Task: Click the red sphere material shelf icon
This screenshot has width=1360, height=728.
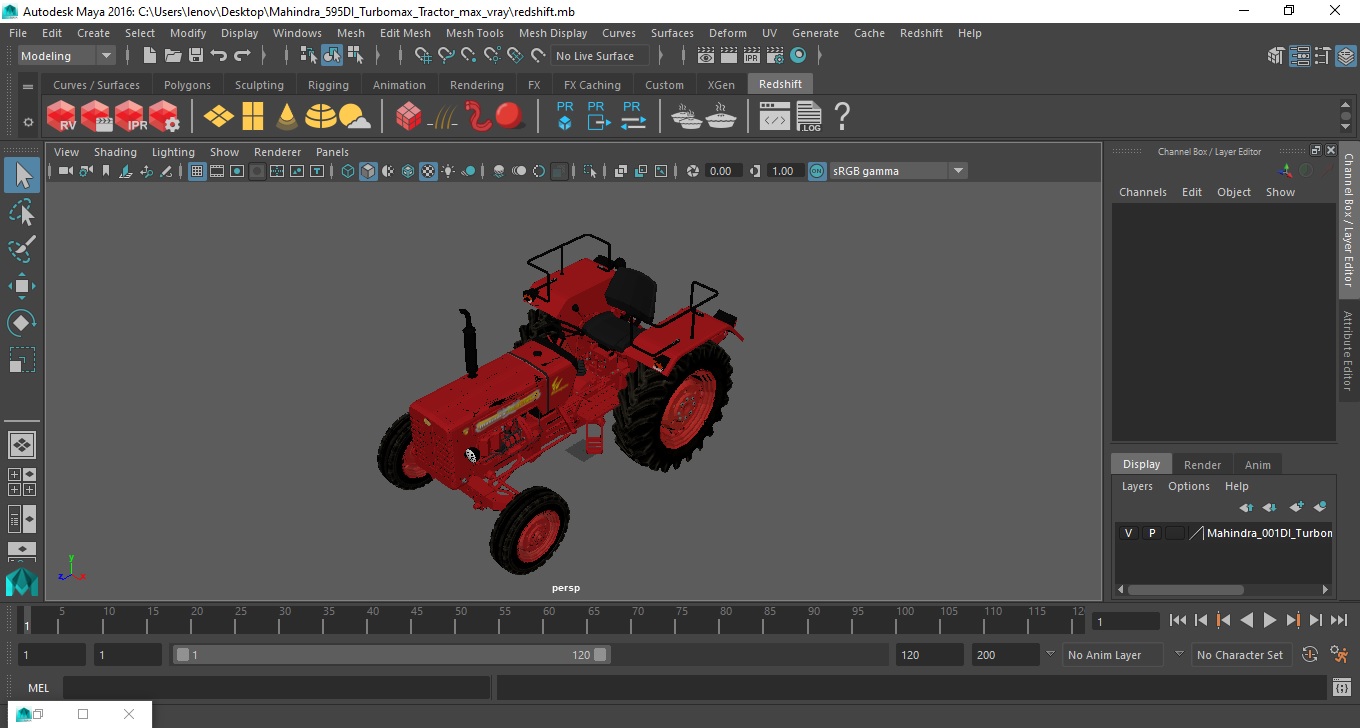Action: point(510,117)
